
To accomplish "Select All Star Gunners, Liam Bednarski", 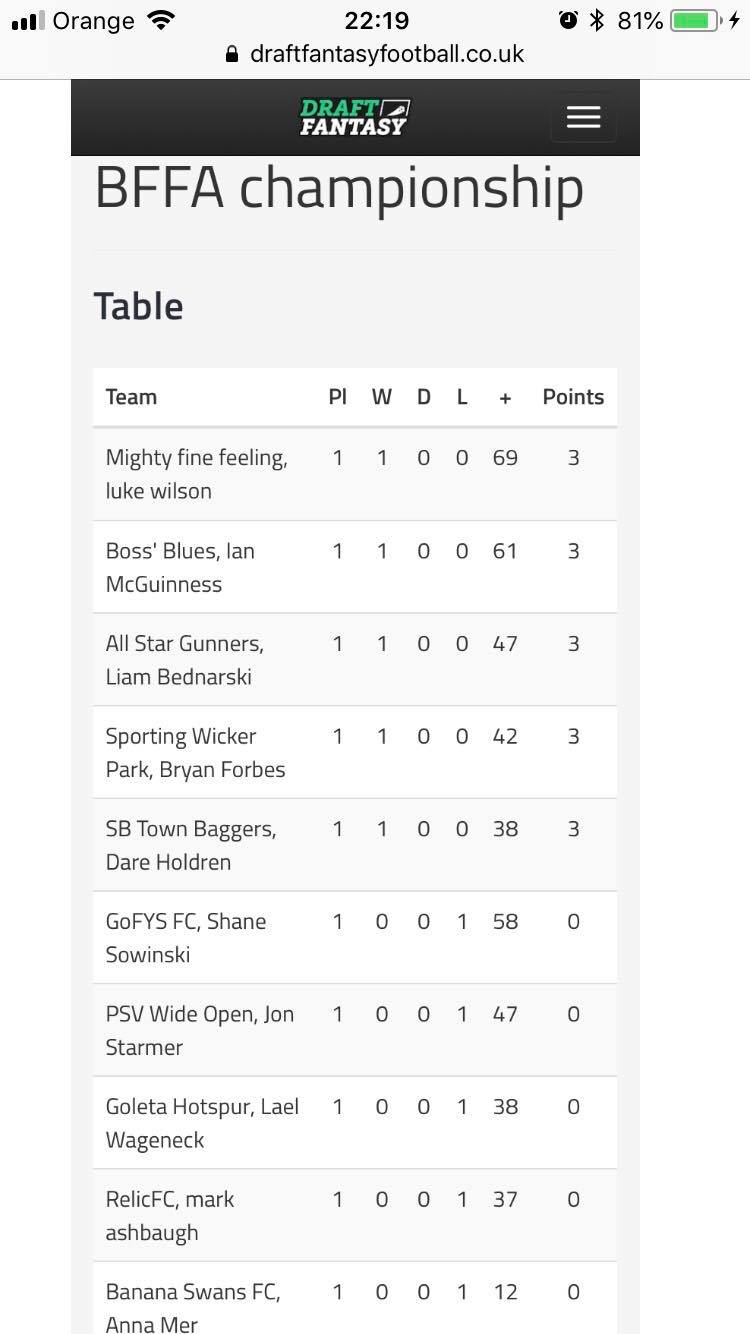I will (x=355, y=660).
